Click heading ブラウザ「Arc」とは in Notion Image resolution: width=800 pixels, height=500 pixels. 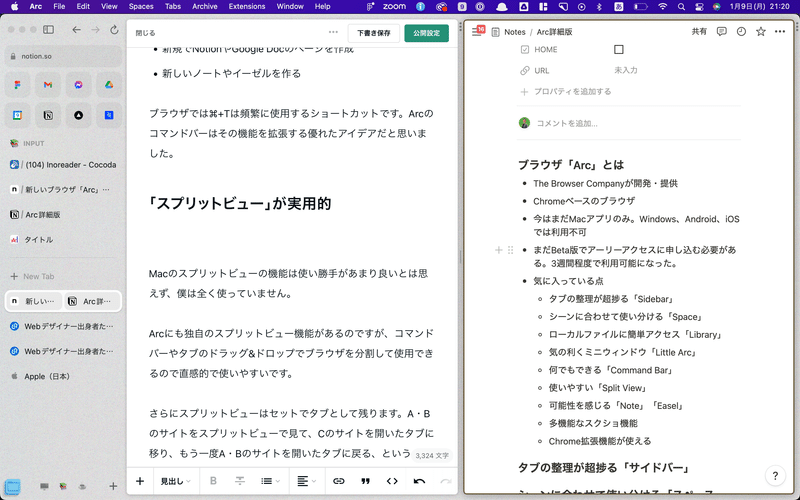pos(571,165)
